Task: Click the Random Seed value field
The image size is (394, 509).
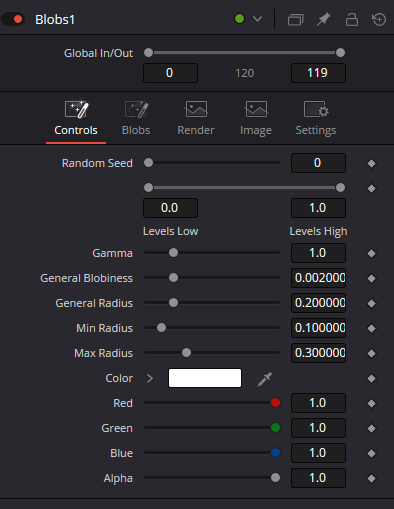Action: click(318, 163)
